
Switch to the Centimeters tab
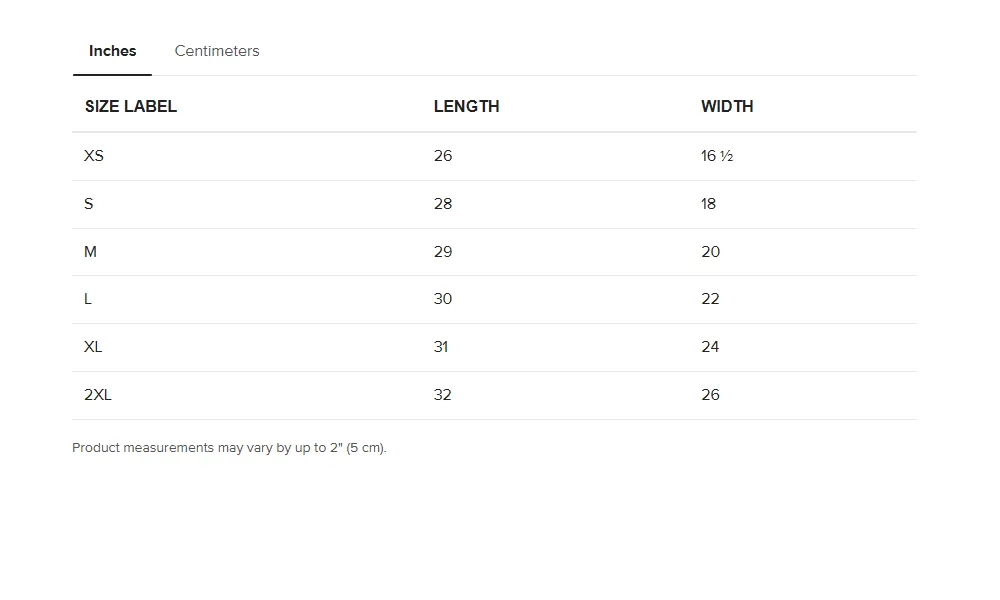coord(217,51)
